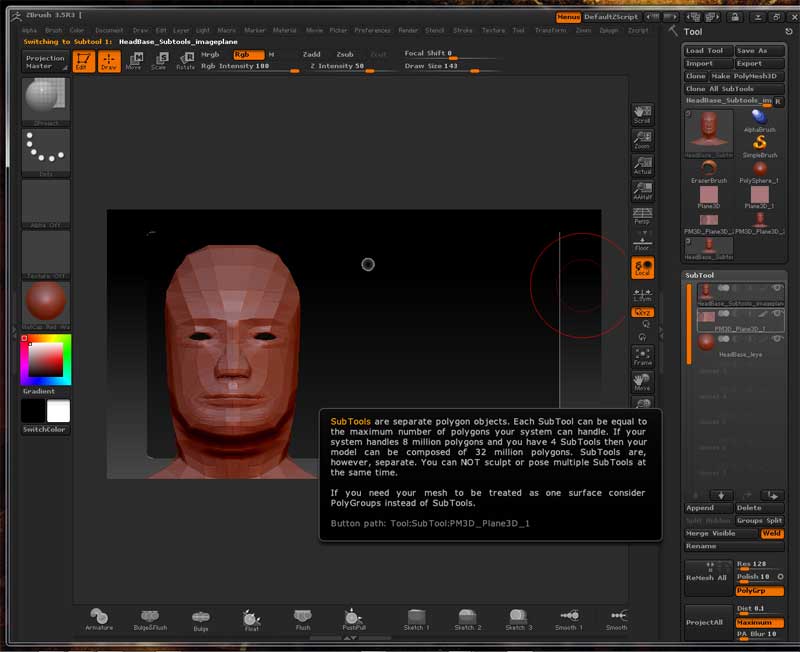Select the Move transform tool in top shelf
The image size is (800, 652).
[134, 61]
